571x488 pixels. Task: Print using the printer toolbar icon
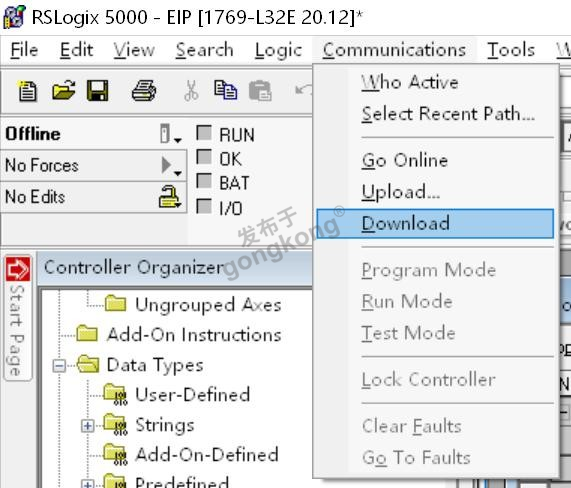[144, 91]
